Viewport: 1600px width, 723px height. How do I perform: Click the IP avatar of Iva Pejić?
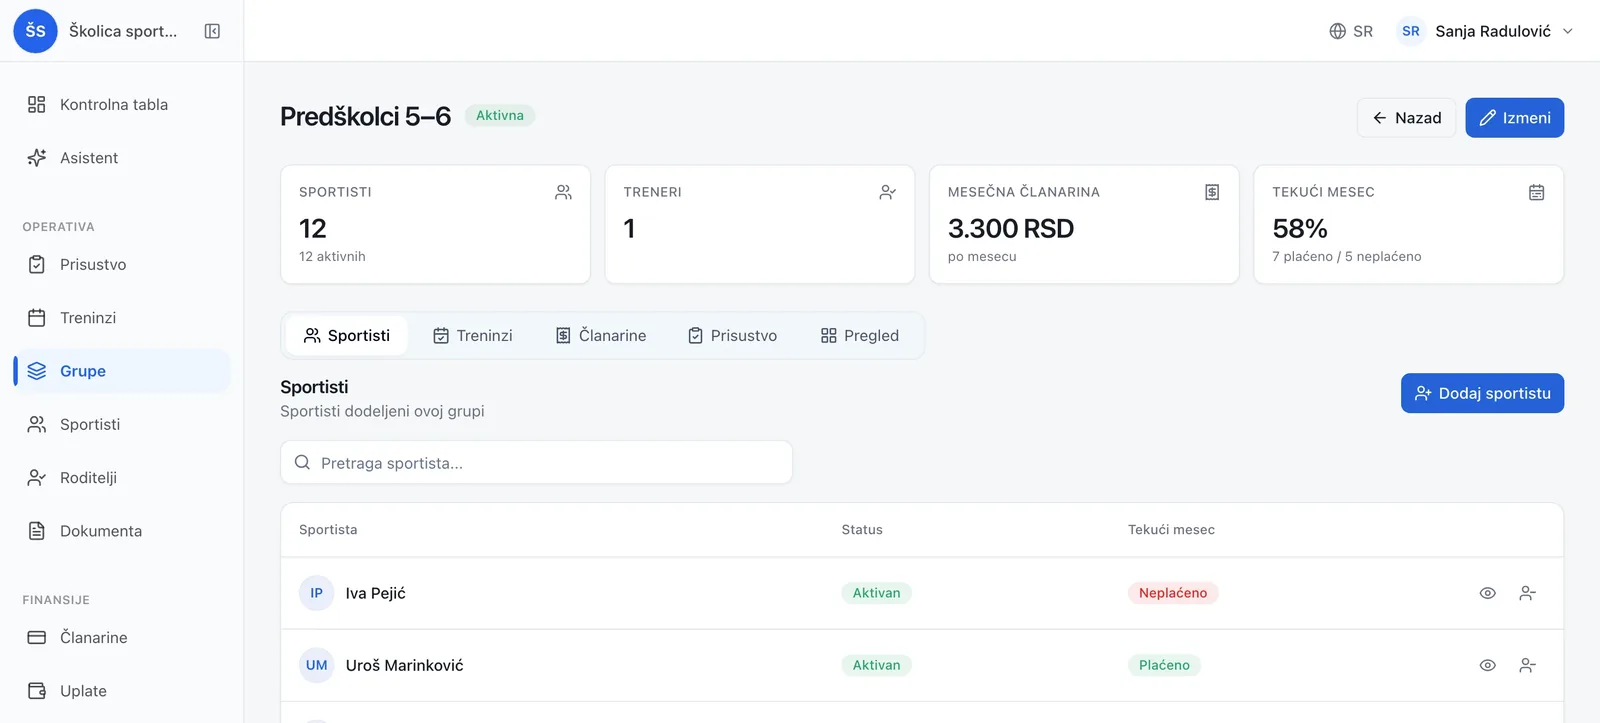tap(316, 593)
